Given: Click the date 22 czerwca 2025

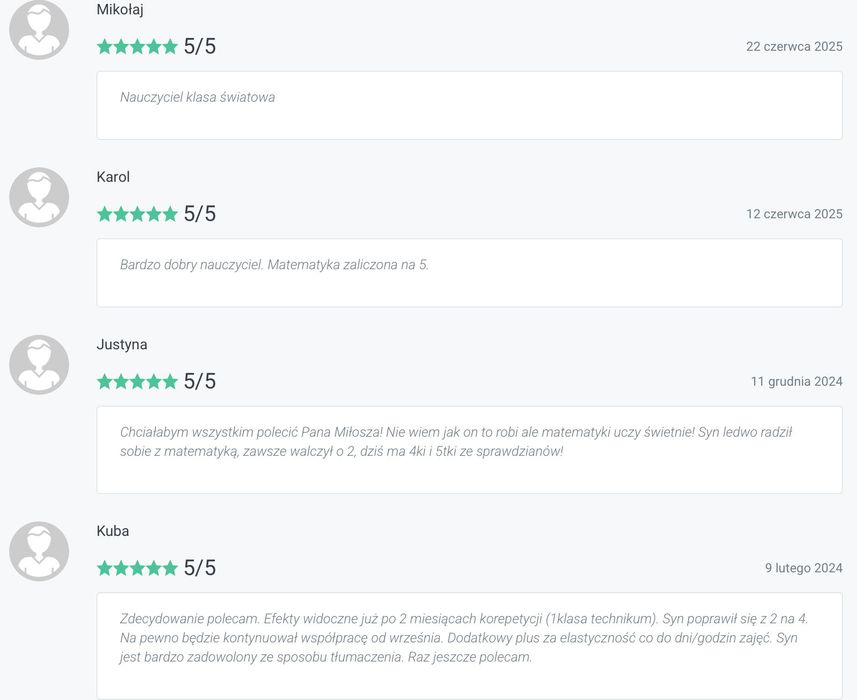Looking at the screenshot, I should coord(794,47).
